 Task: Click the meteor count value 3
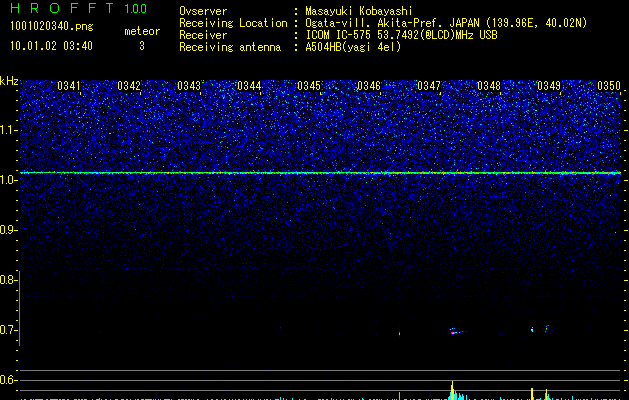point(142,46)
